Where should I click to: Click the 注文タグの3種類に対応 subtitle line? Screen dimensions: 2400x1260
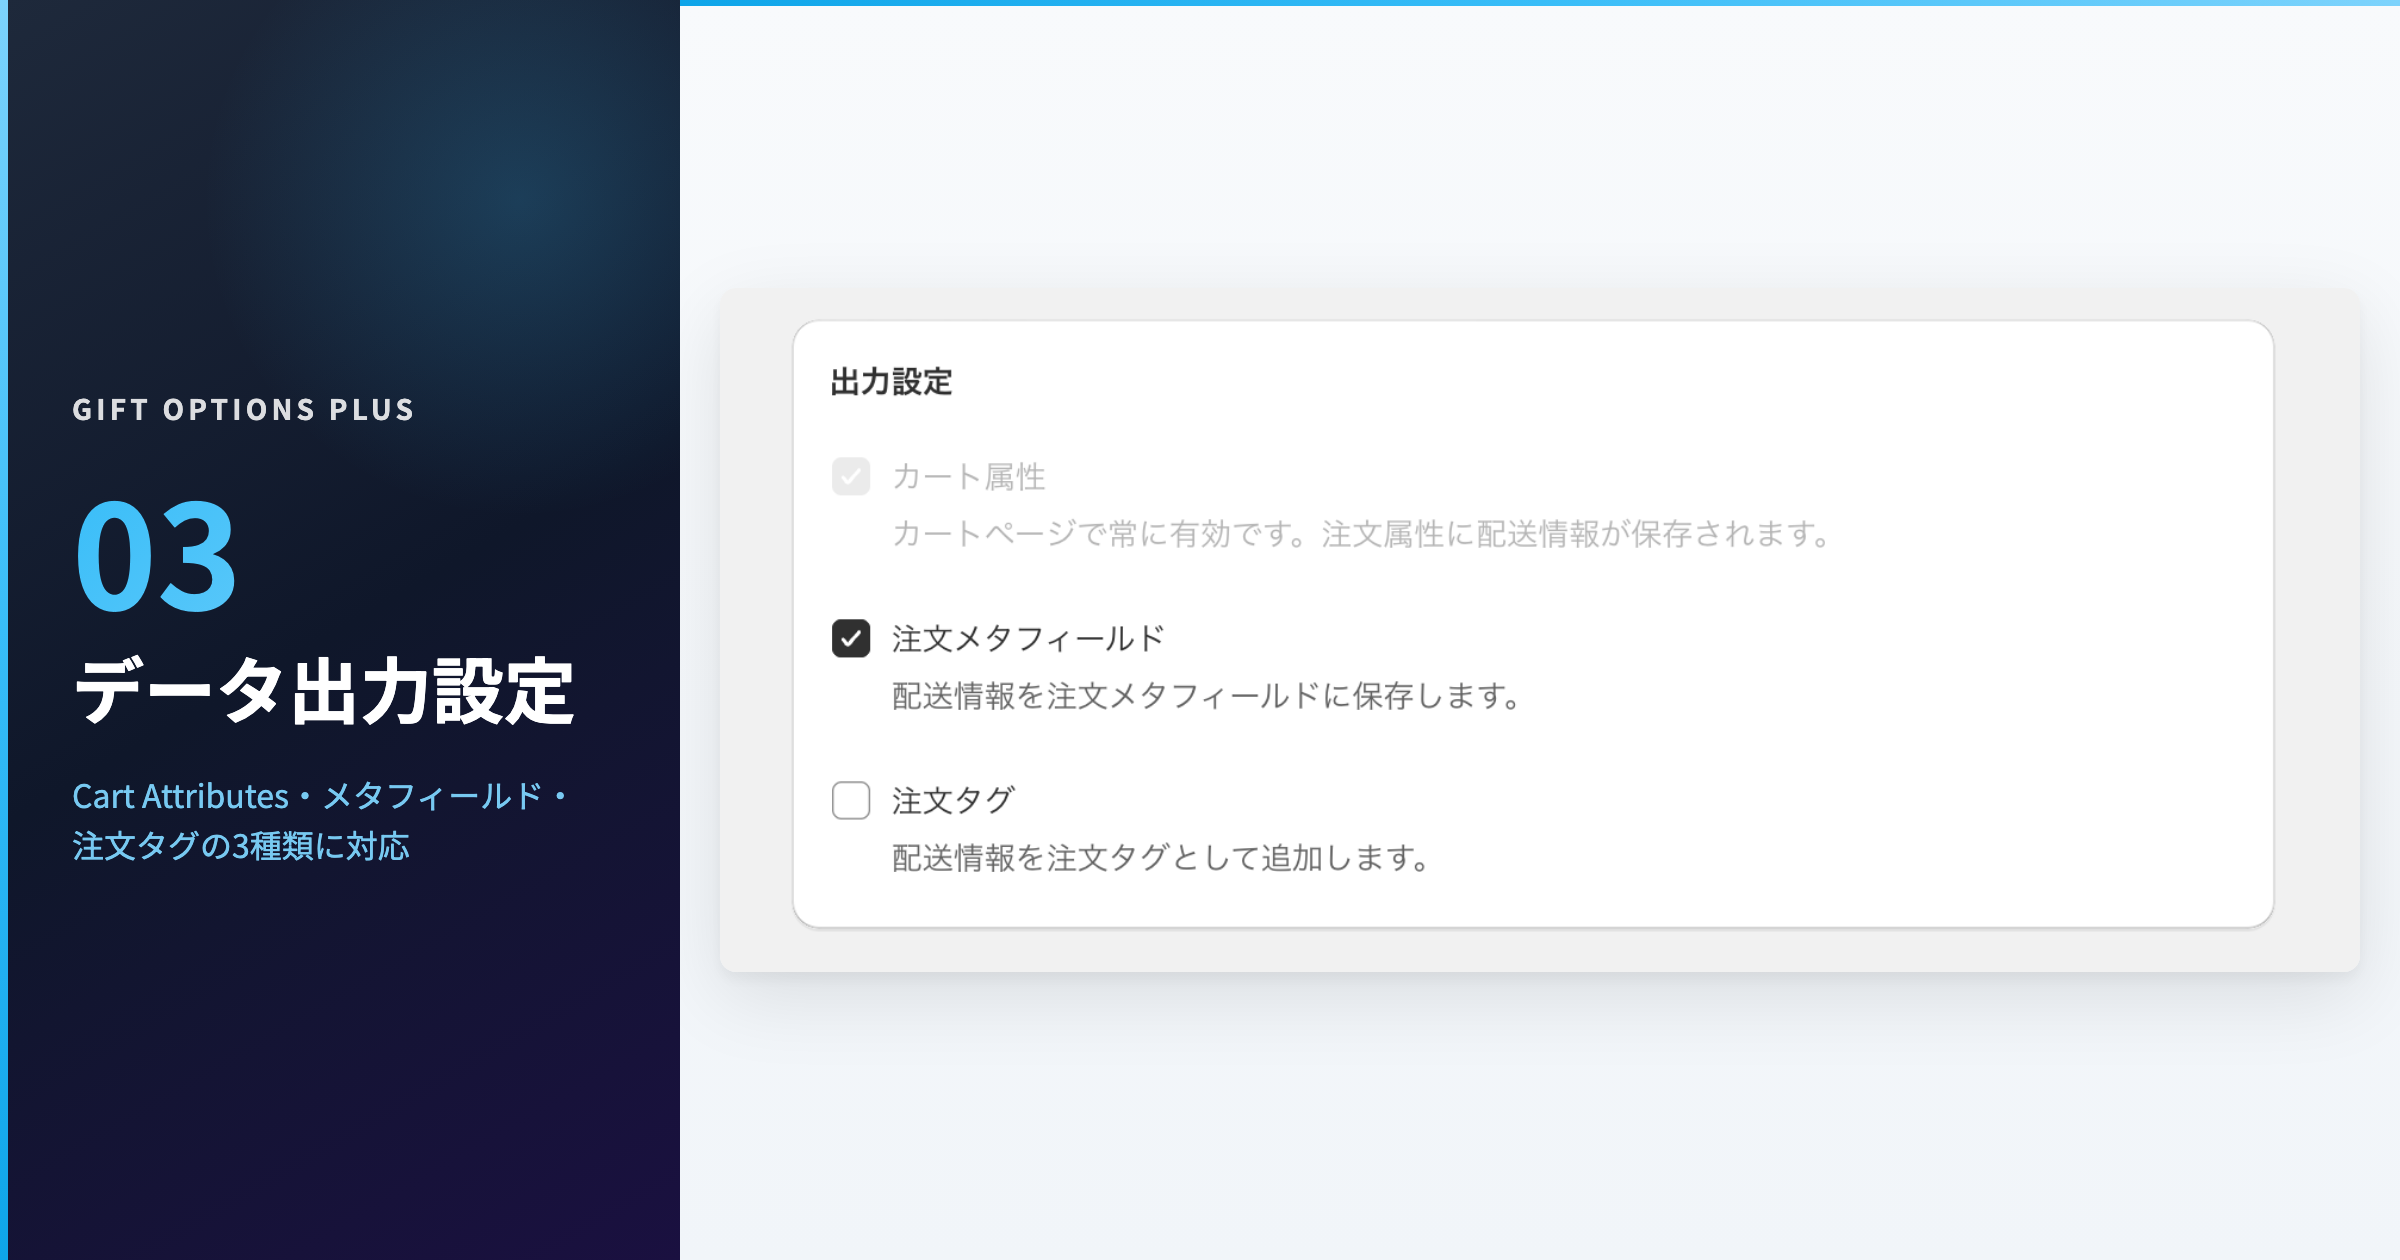[241, 846]
